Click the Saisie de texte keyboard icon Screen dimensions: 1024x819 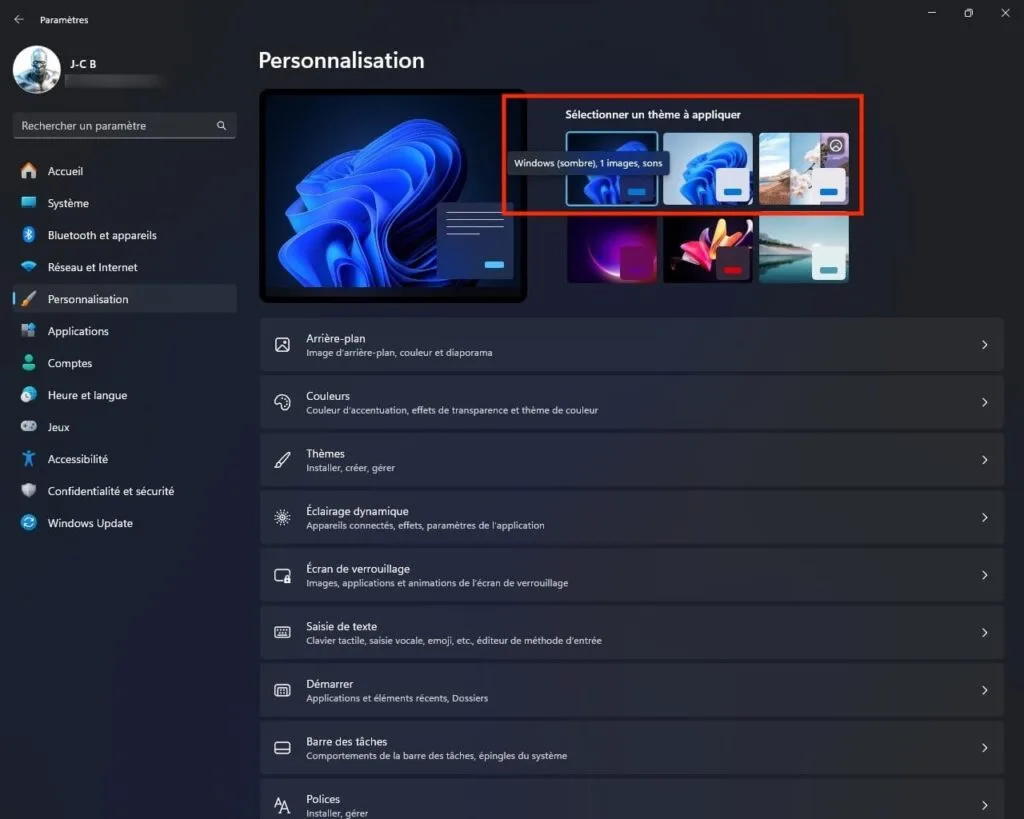coord(282,632)
